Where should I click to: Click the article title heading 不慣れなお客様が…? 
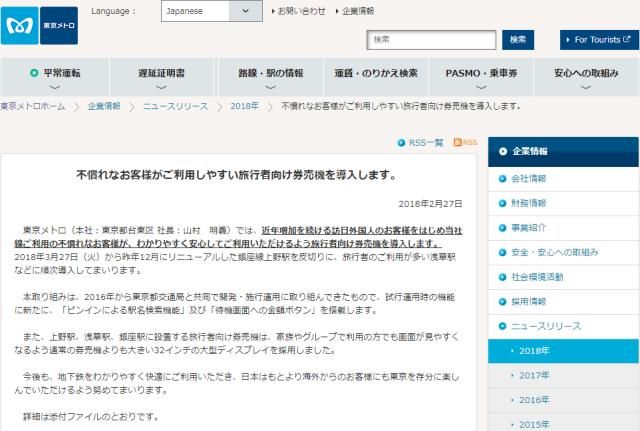236,175
